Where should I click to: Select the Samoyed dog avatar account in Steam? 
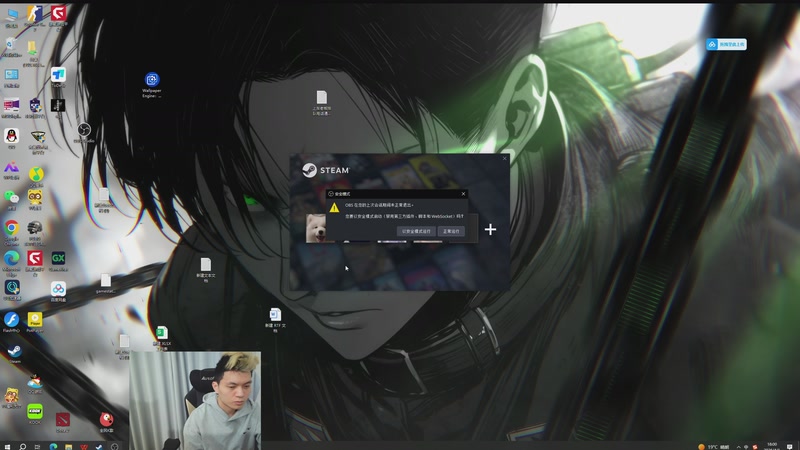click(316, 228)
